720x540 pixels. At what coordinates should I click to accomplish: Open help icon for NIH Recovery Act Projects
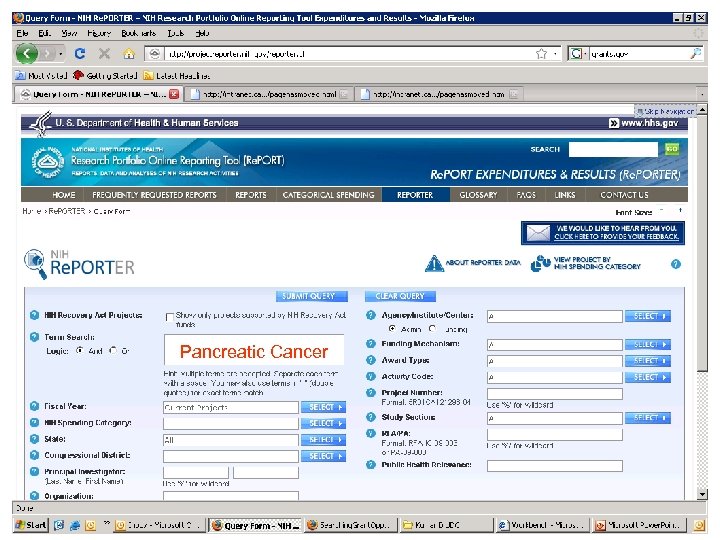coord(34,315)
